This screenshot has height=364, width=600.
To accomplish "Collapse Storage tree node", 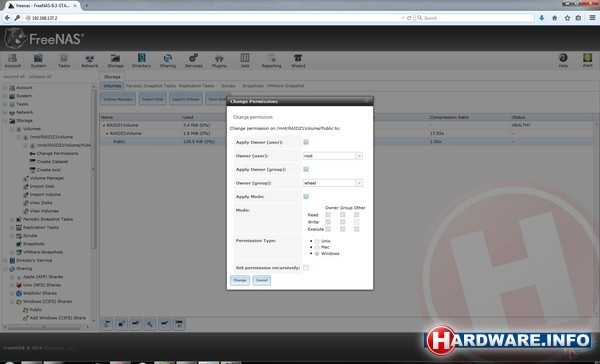I will [5, 121].
